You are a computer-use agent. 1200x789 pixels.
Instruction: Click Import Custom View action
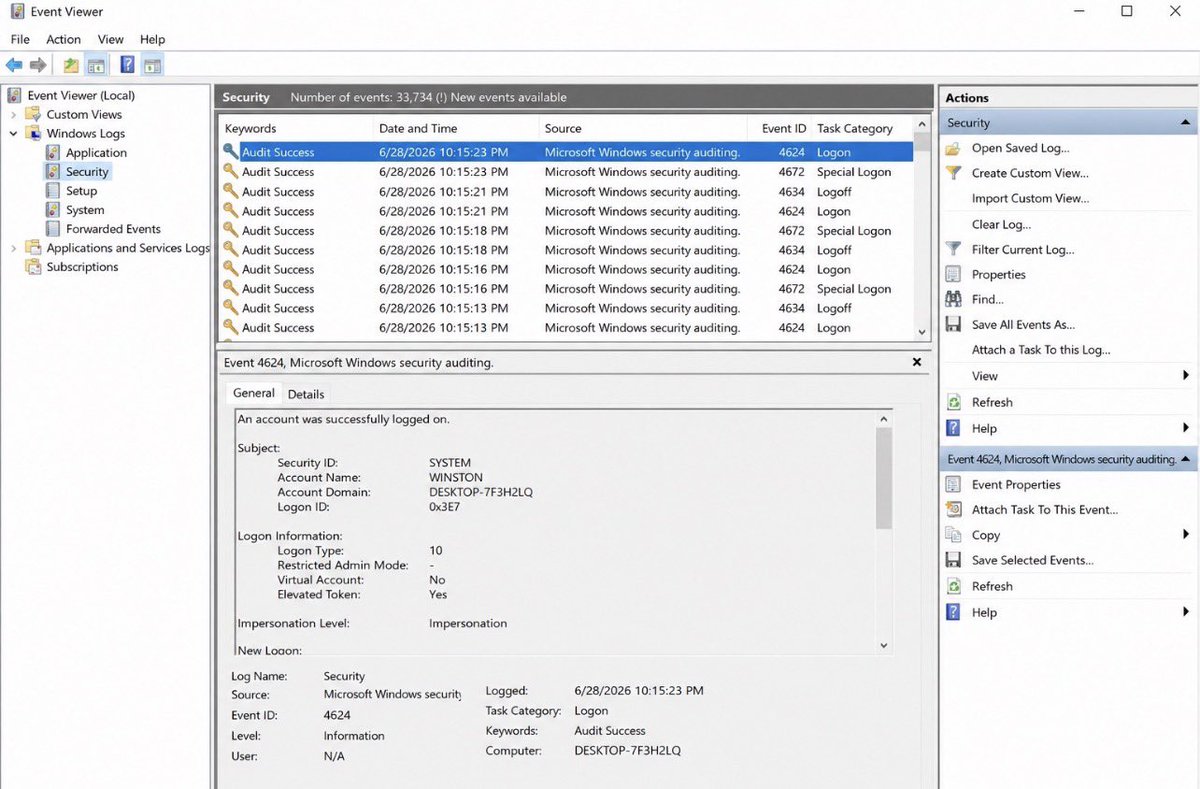click(1030, 198)
